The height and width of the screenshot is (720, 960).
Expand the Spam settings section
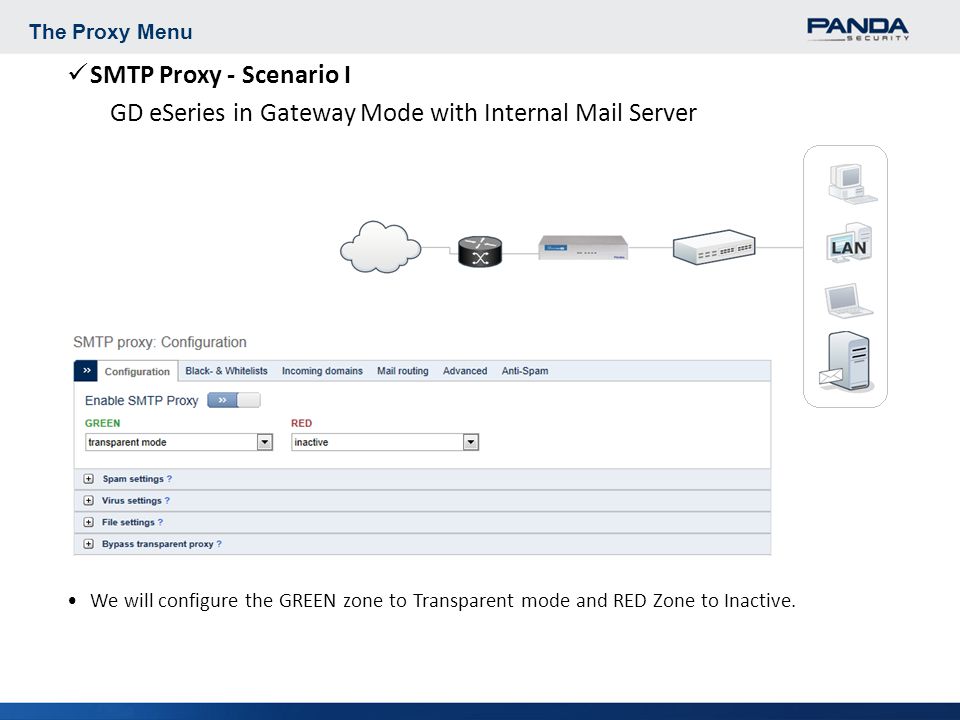(x=88, y=479)
